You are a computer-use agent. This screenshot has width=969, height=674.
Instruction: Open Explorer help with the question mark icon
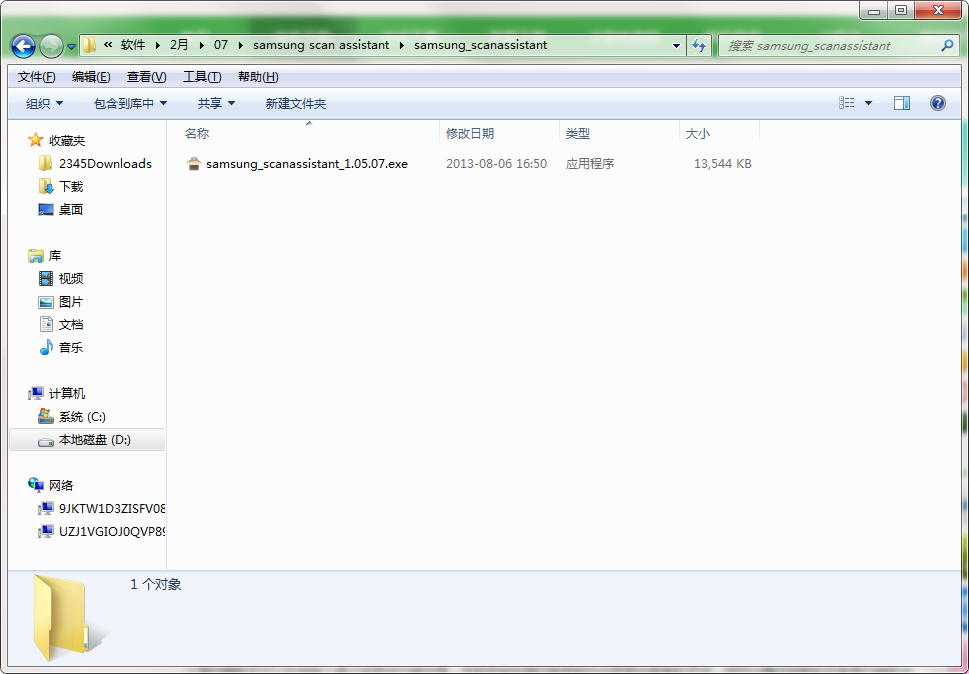coord(936,102)
